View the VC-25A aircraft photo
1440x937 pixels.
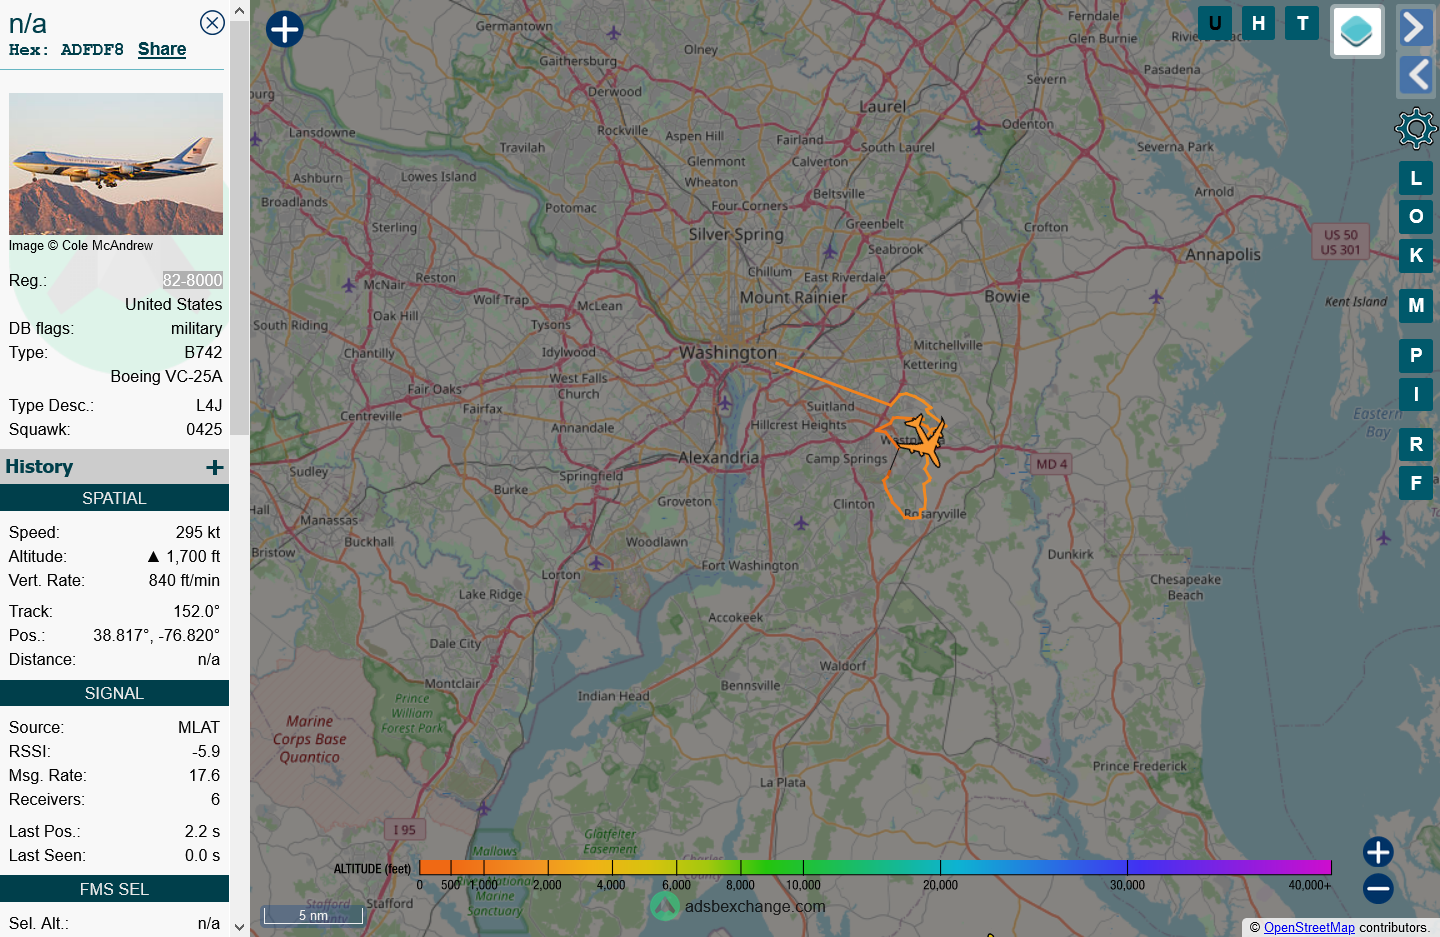[116, 164]
